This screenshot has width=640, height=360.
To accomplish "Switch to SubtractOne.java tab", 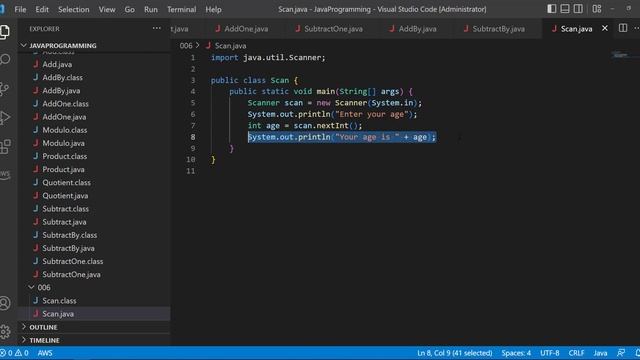I will 329,29.
